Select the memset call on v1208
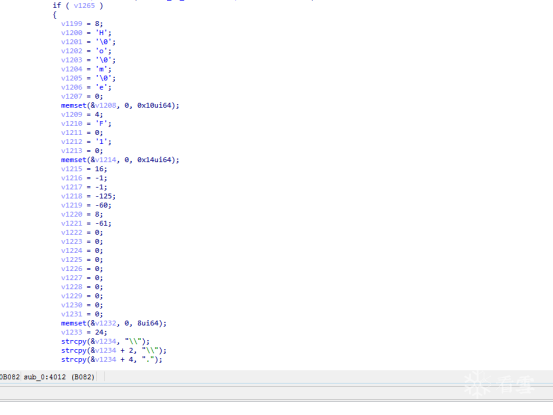The width and height of the screenshot is (553, 415). point(120,105)
